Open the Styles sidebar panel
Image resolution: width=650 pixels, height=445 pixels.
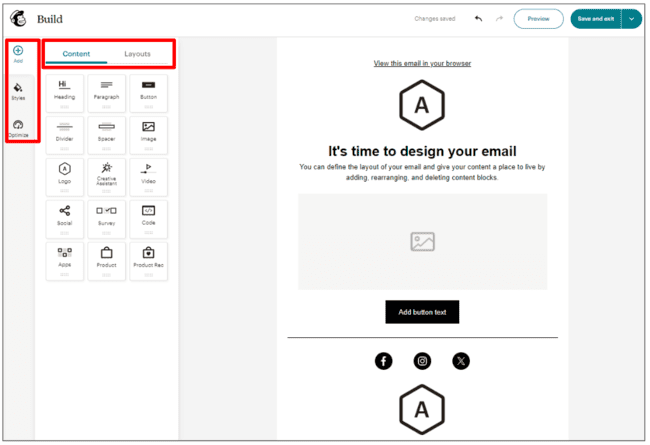click(18, 91)
